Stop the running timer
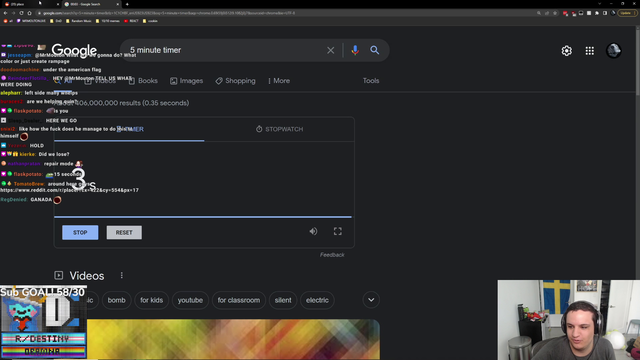640x360 pixels. point(80,232)
